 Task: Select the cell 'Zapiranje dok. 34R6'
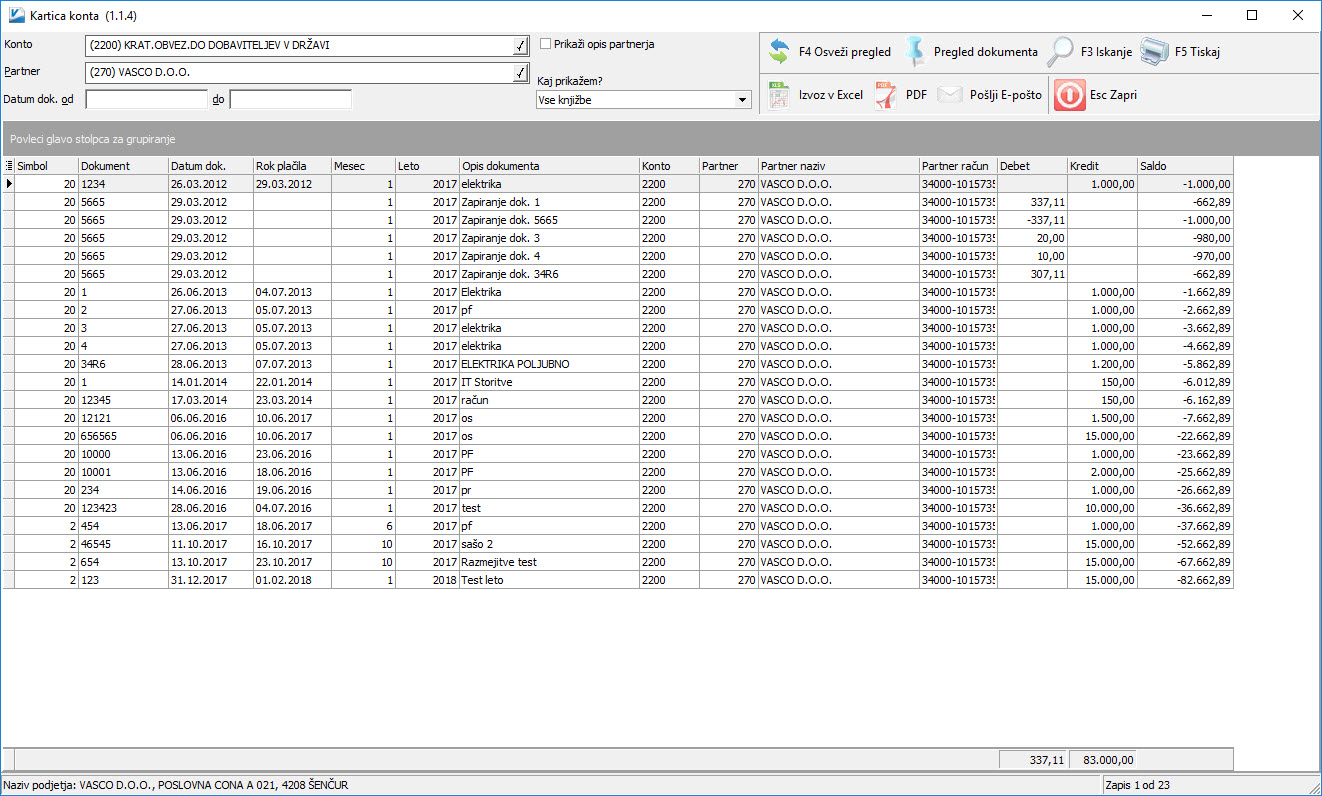(x=549, y=274)
